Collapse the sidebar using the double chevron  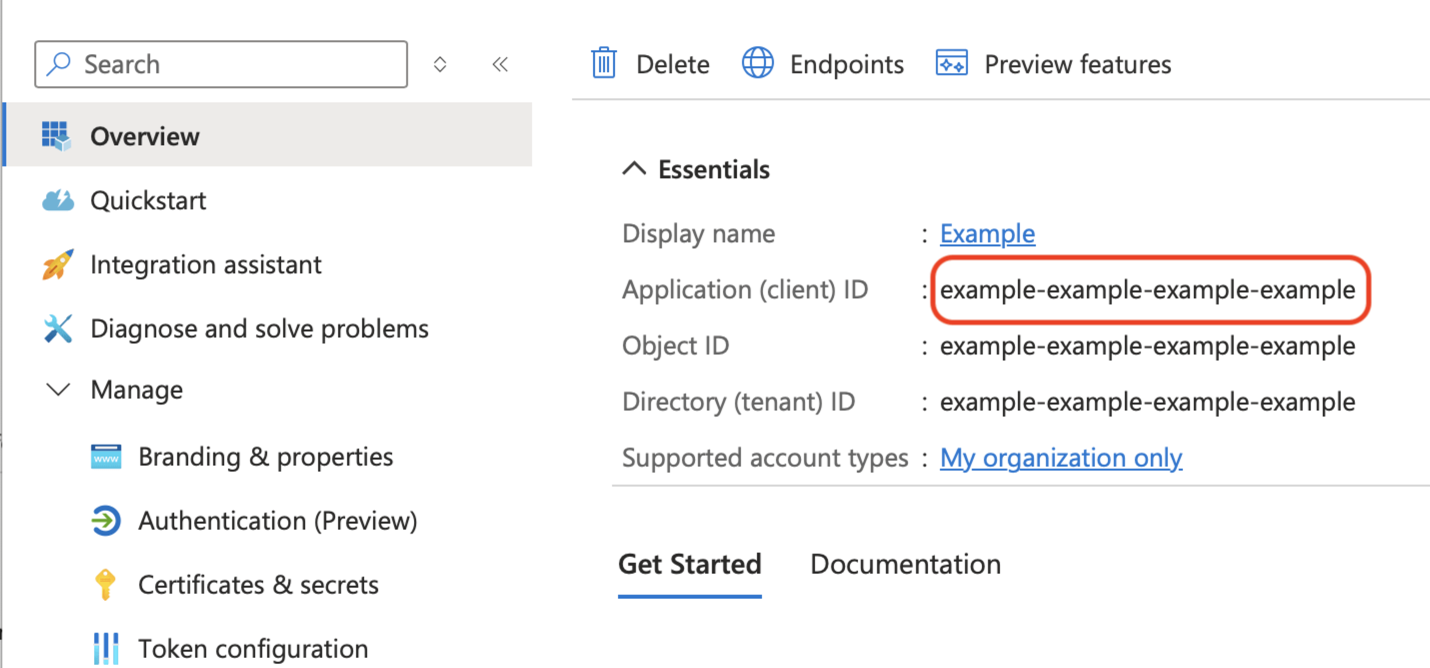point(500,63)
